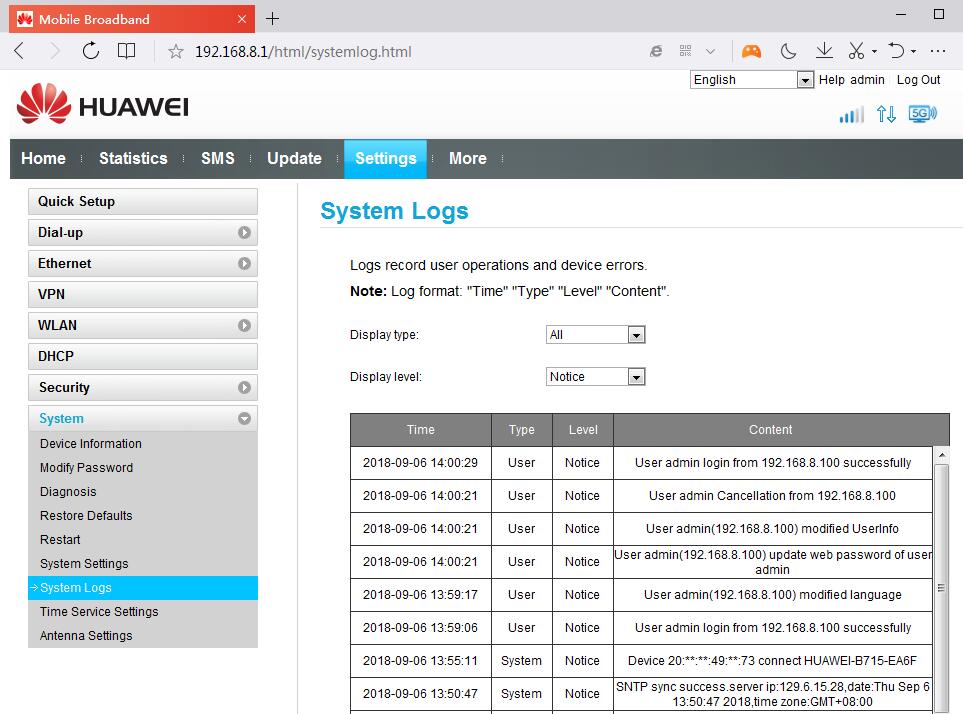The width and height of the screenshot is (963, 714).
Task: Click the Log Out link
Action: click(x=918, y=80)
